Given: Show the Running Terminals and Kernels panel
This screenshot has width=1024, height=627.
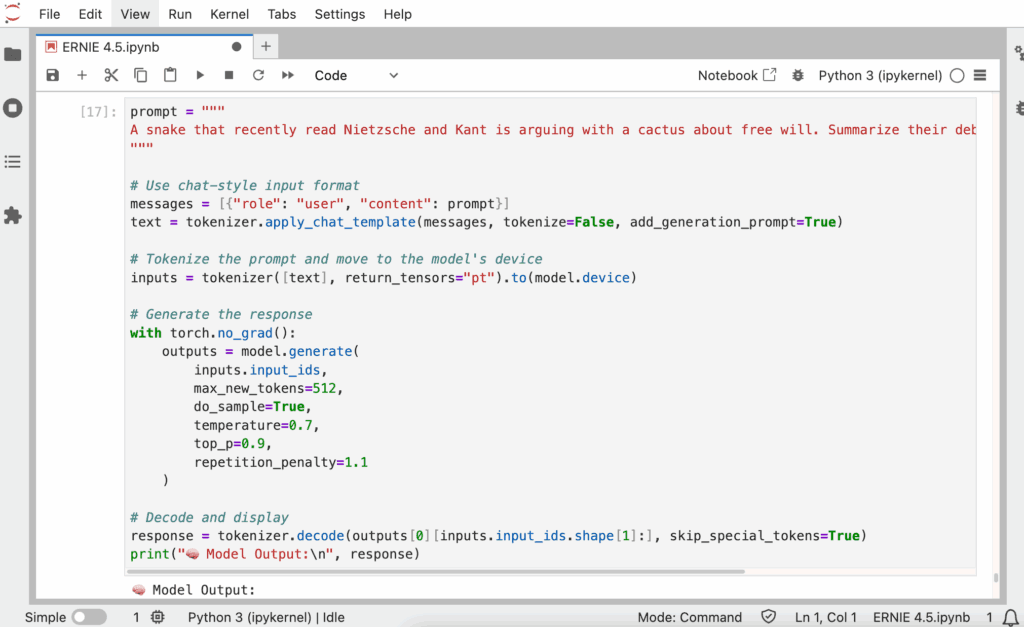Looking at the screenshot, I should pos(12,108).
